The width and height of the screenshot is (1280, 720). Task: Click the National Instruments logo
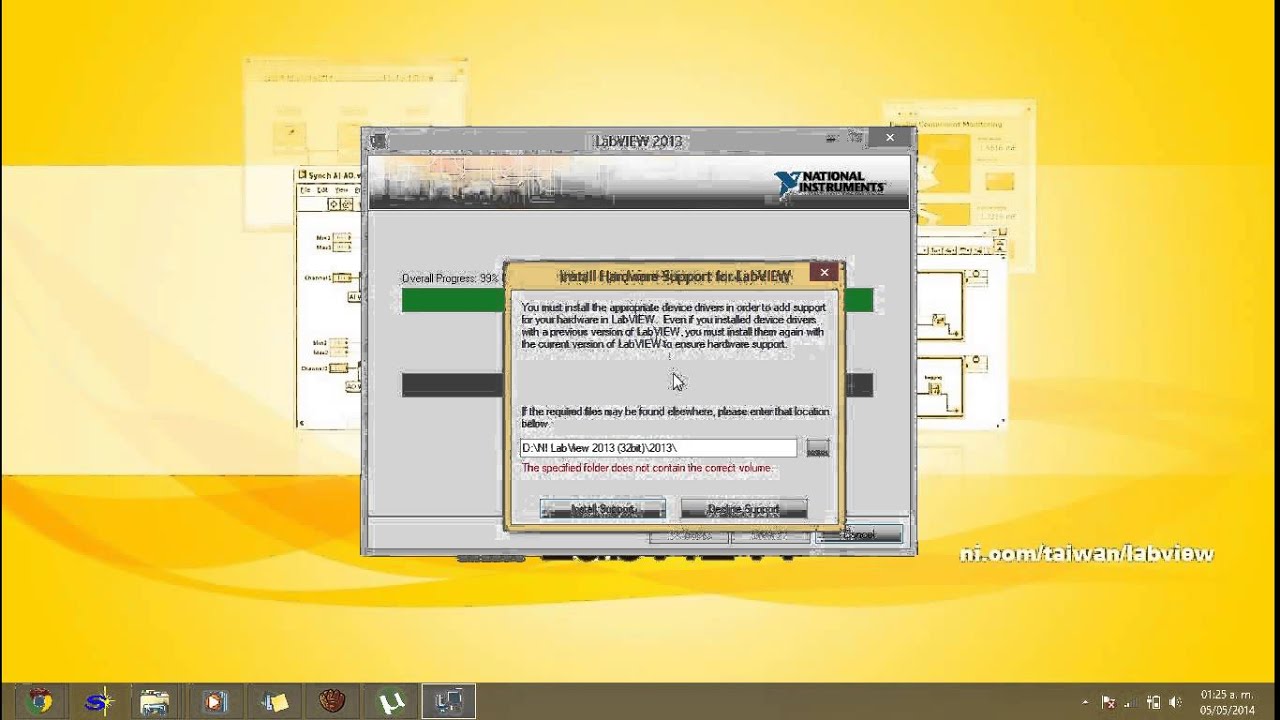[830, 184]
